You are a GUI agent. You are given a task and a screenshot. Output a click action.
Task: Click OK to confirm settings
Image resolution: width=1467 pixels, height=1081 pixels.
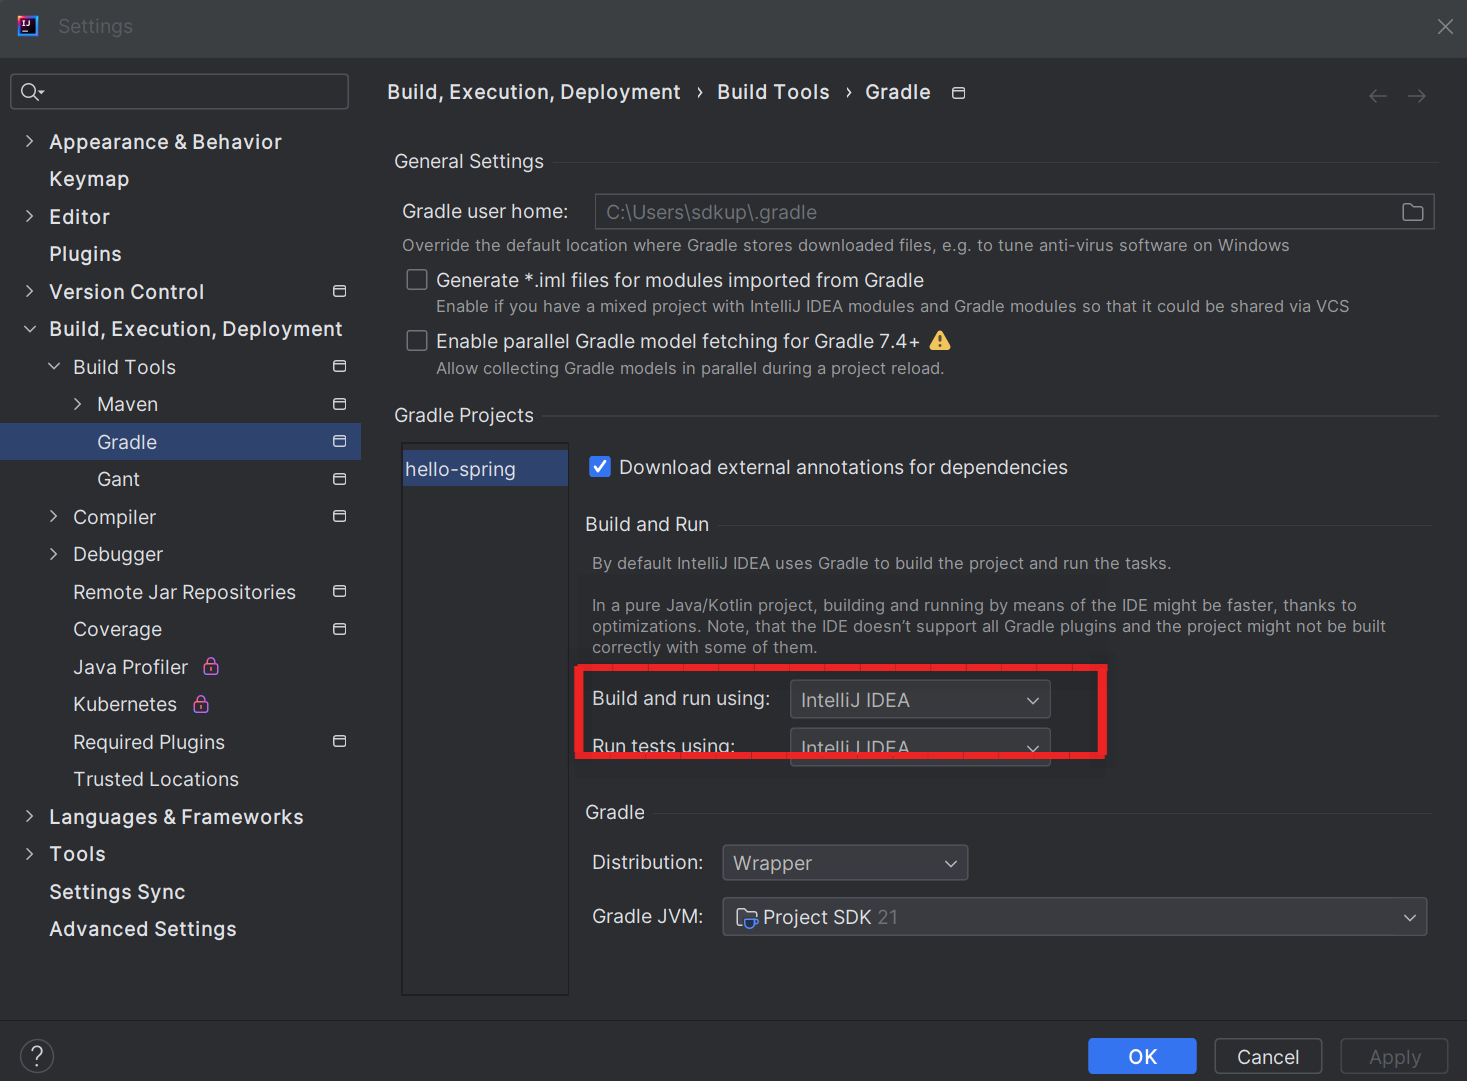(1142, 1057)
